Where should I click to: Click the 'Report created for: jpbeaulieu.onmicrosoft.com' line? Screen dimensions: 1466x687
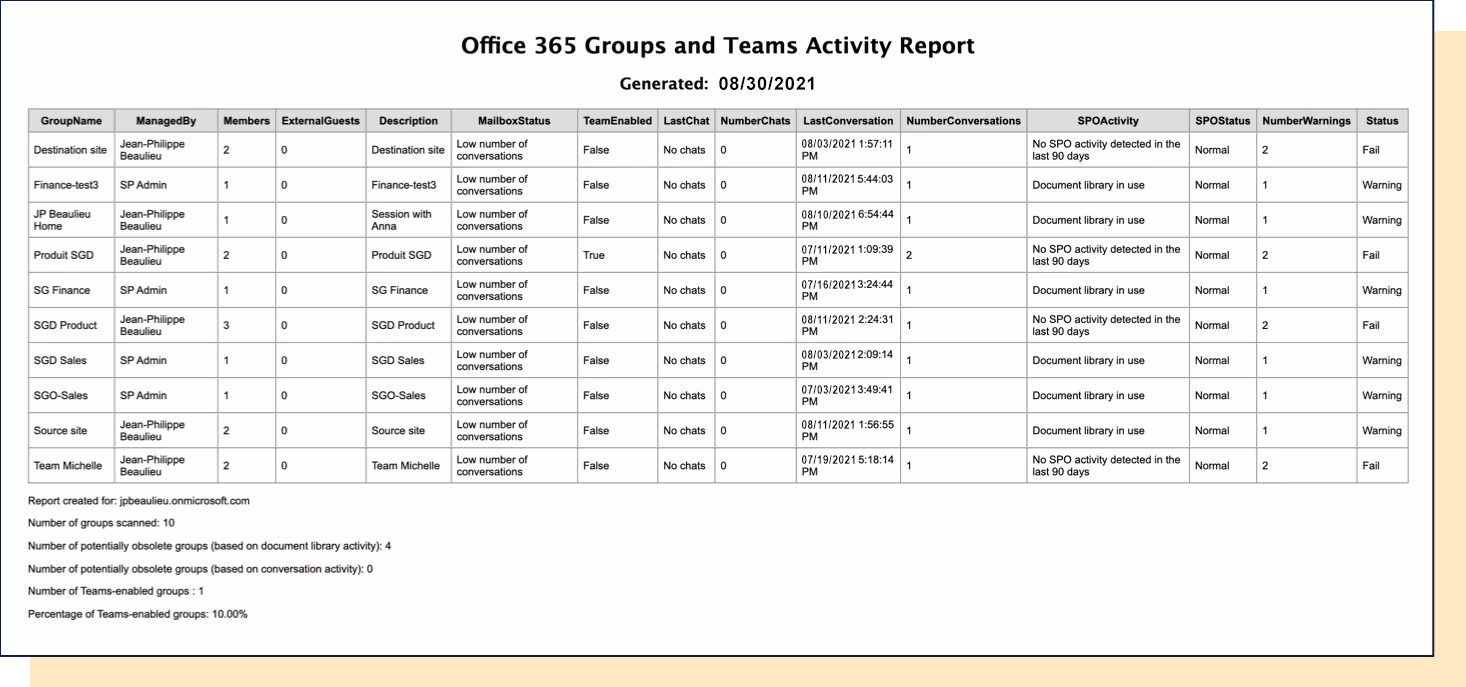[x=139, y=500]
